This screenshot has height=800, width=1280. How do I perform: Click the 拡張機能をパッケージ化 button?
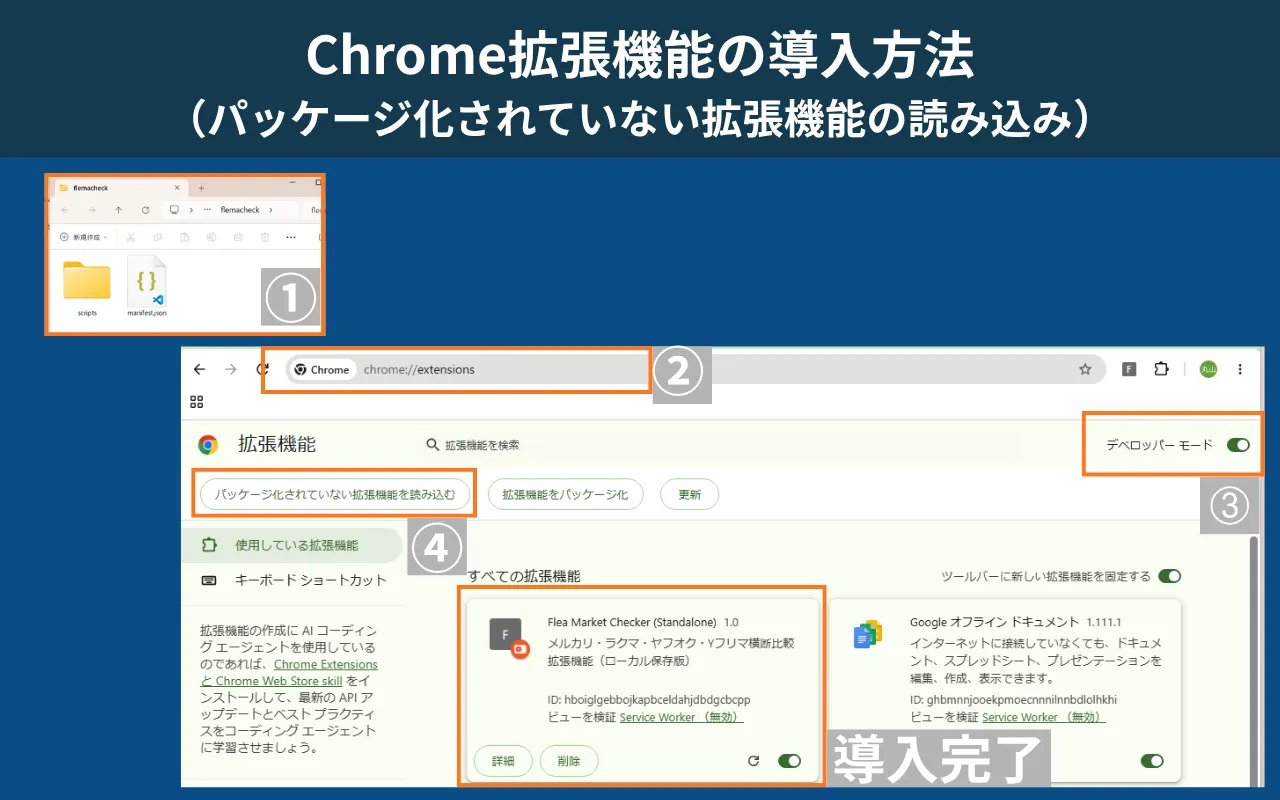tap(565, 494)
